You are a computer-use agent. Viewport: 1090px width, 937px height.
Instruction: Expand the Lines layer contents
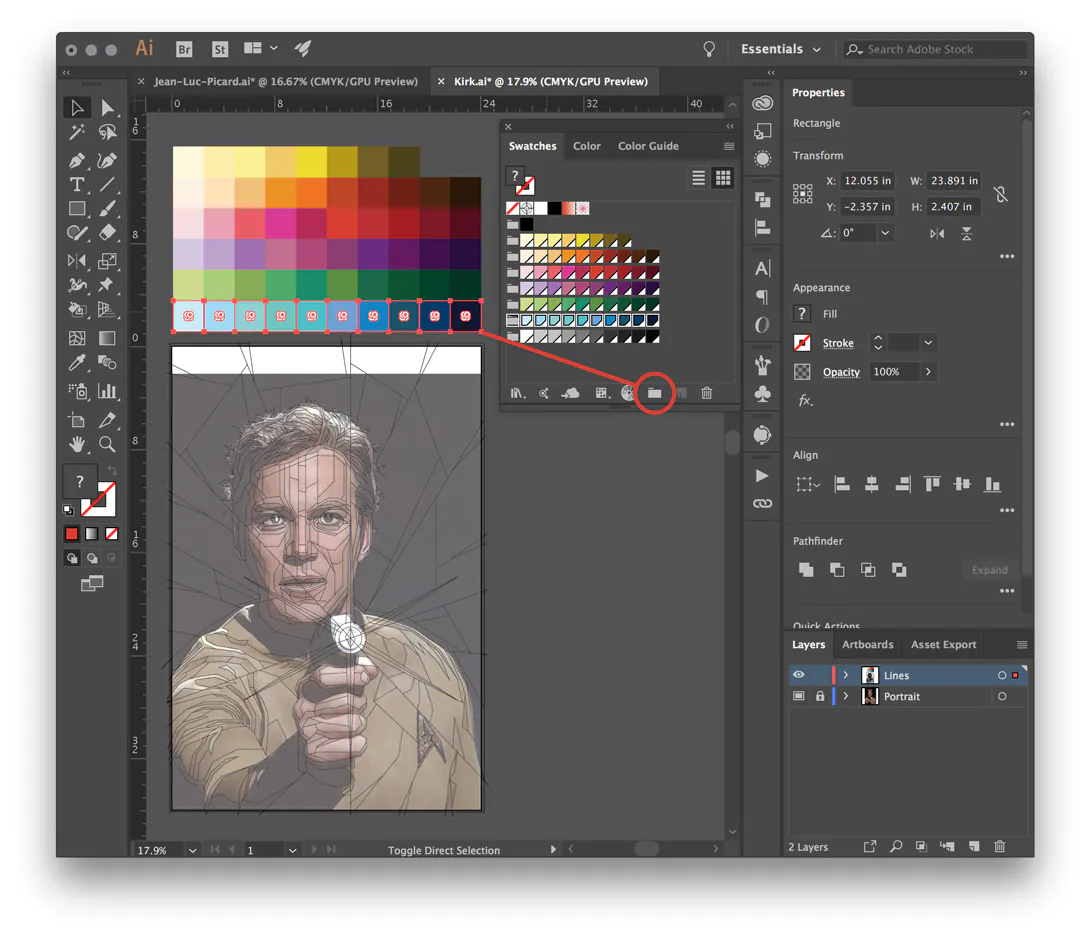click(x=846, y=675)
